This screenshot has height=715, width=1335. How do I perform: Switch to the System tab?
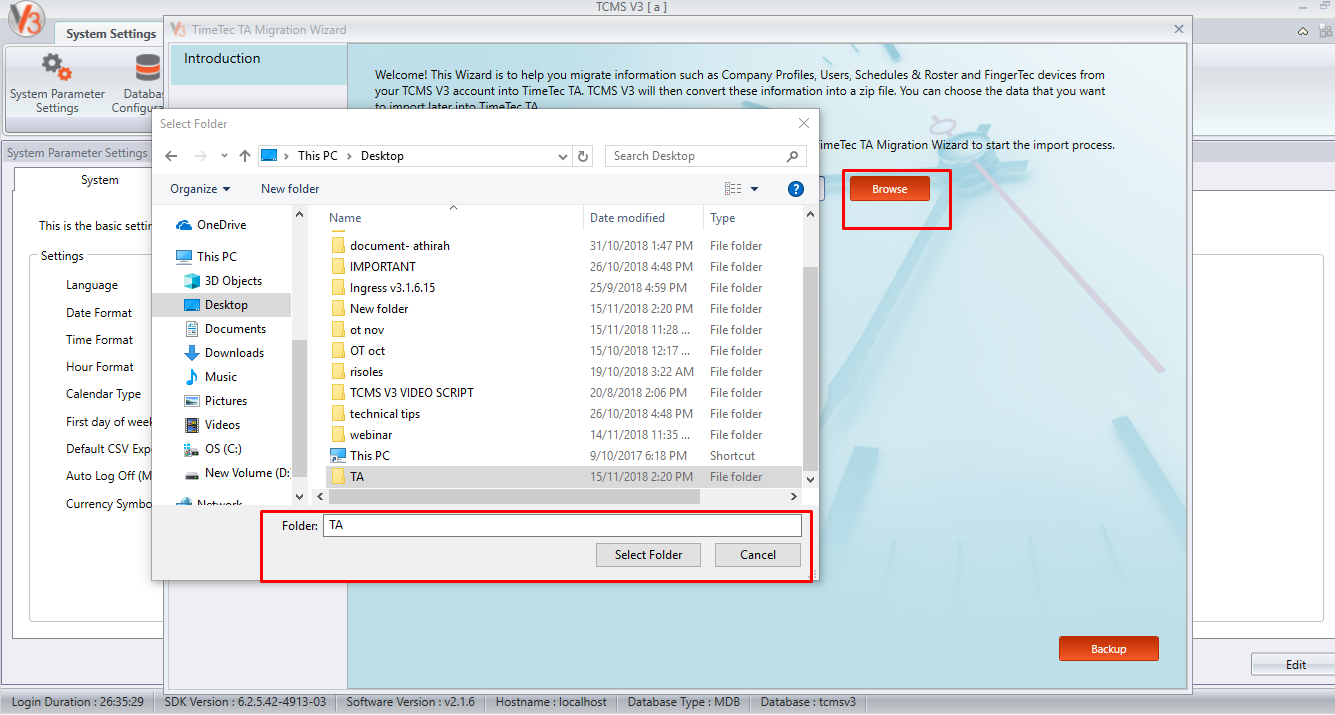click(x=100, y=180)
